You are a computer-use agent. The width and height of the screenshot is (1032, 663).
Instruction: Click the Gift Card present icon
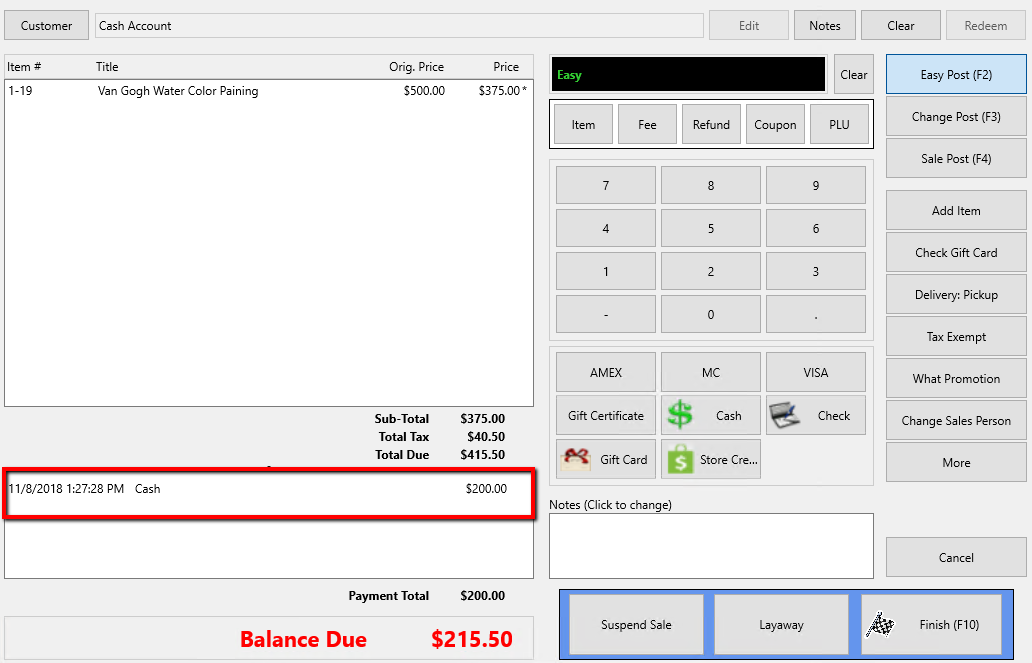pos(575,460)
